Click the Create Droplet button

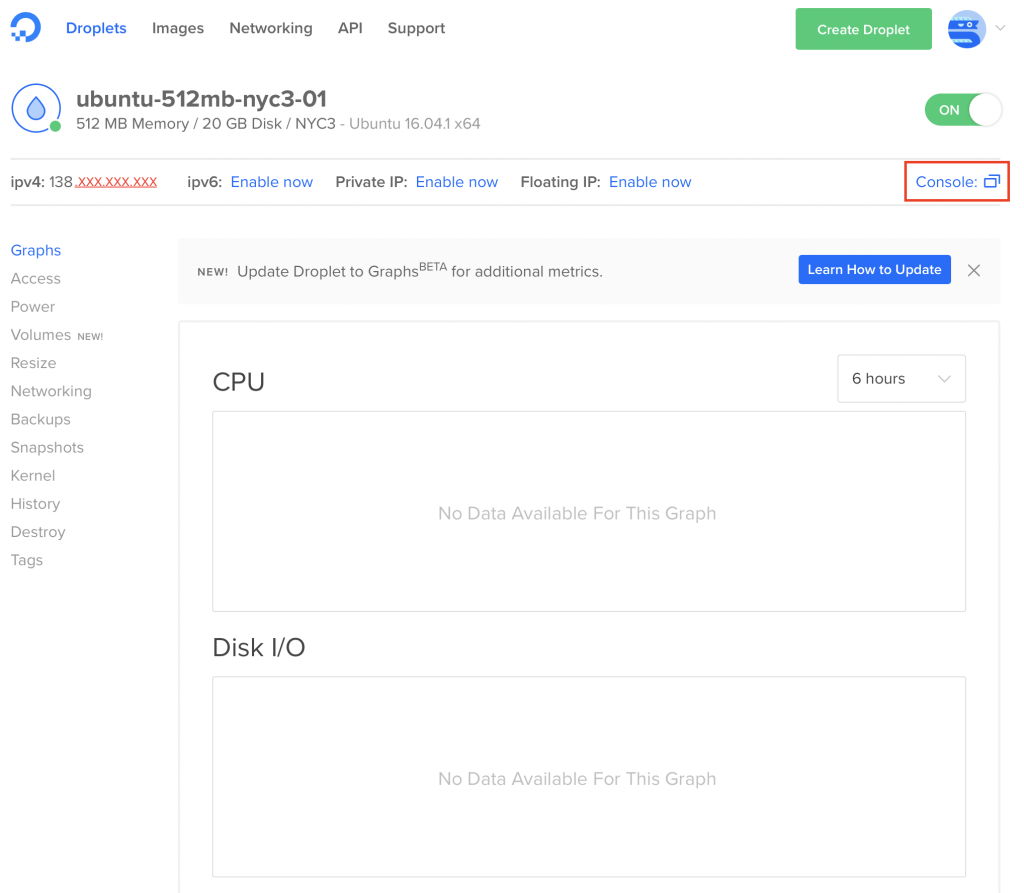coord(863,29)
